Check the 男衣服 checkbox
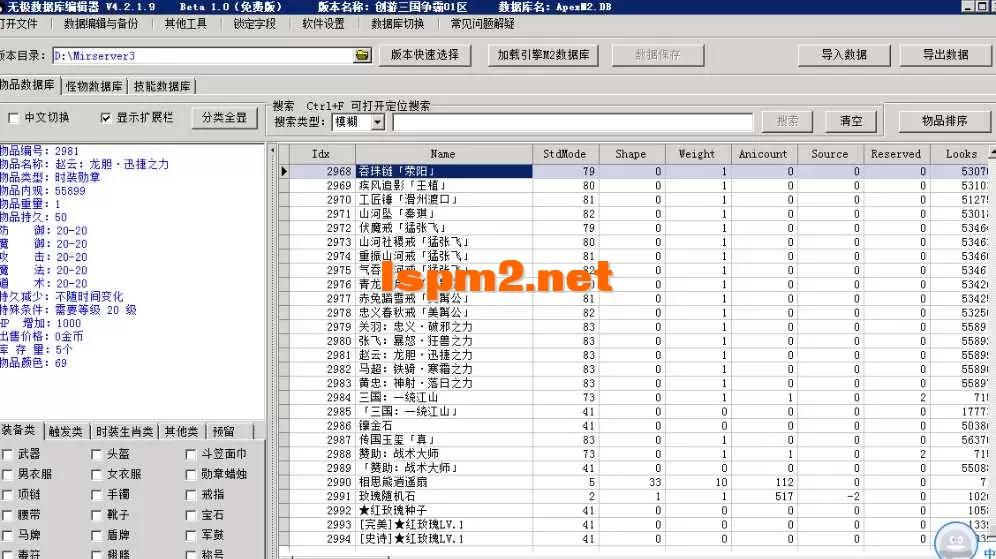 (x=7, y=475)
